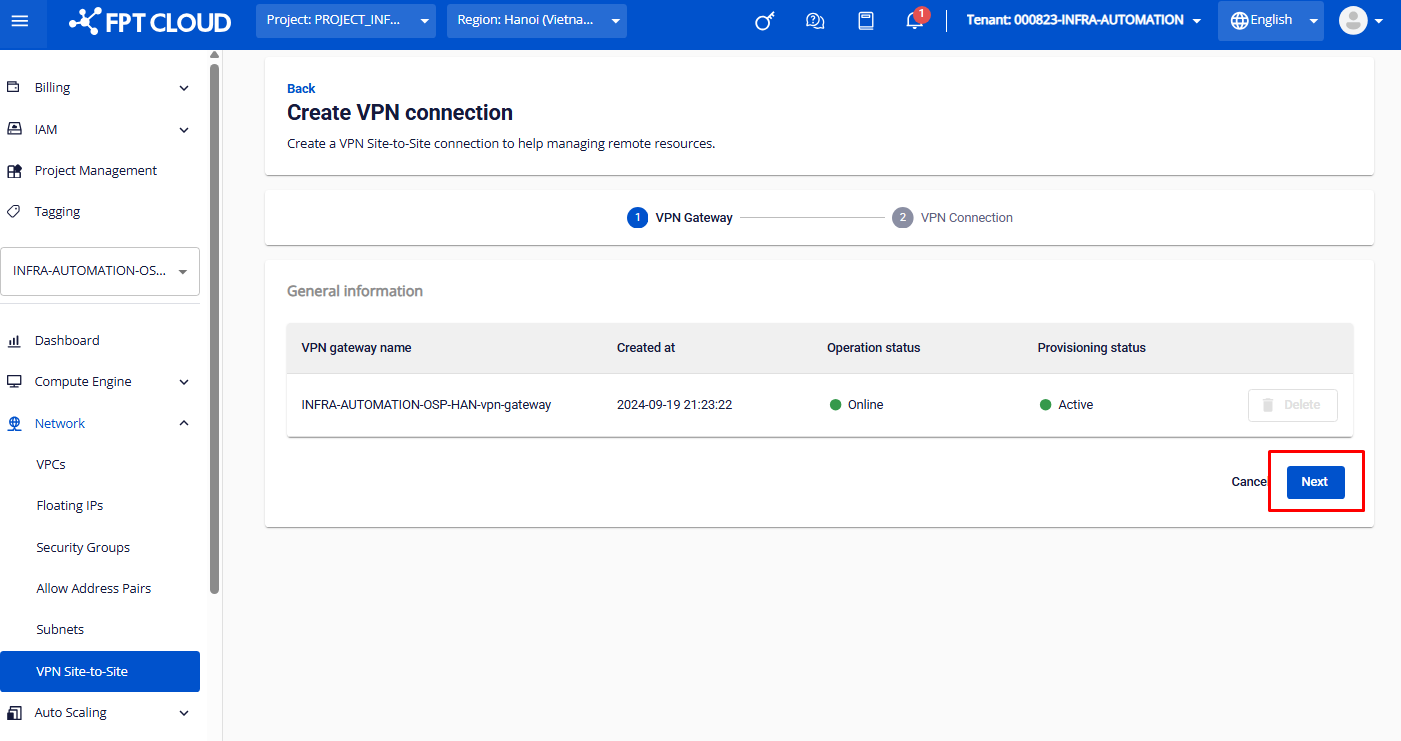Click the General information heading
Image resolution: width=1401 pixels, height=741 pixels.
[355, 291]
